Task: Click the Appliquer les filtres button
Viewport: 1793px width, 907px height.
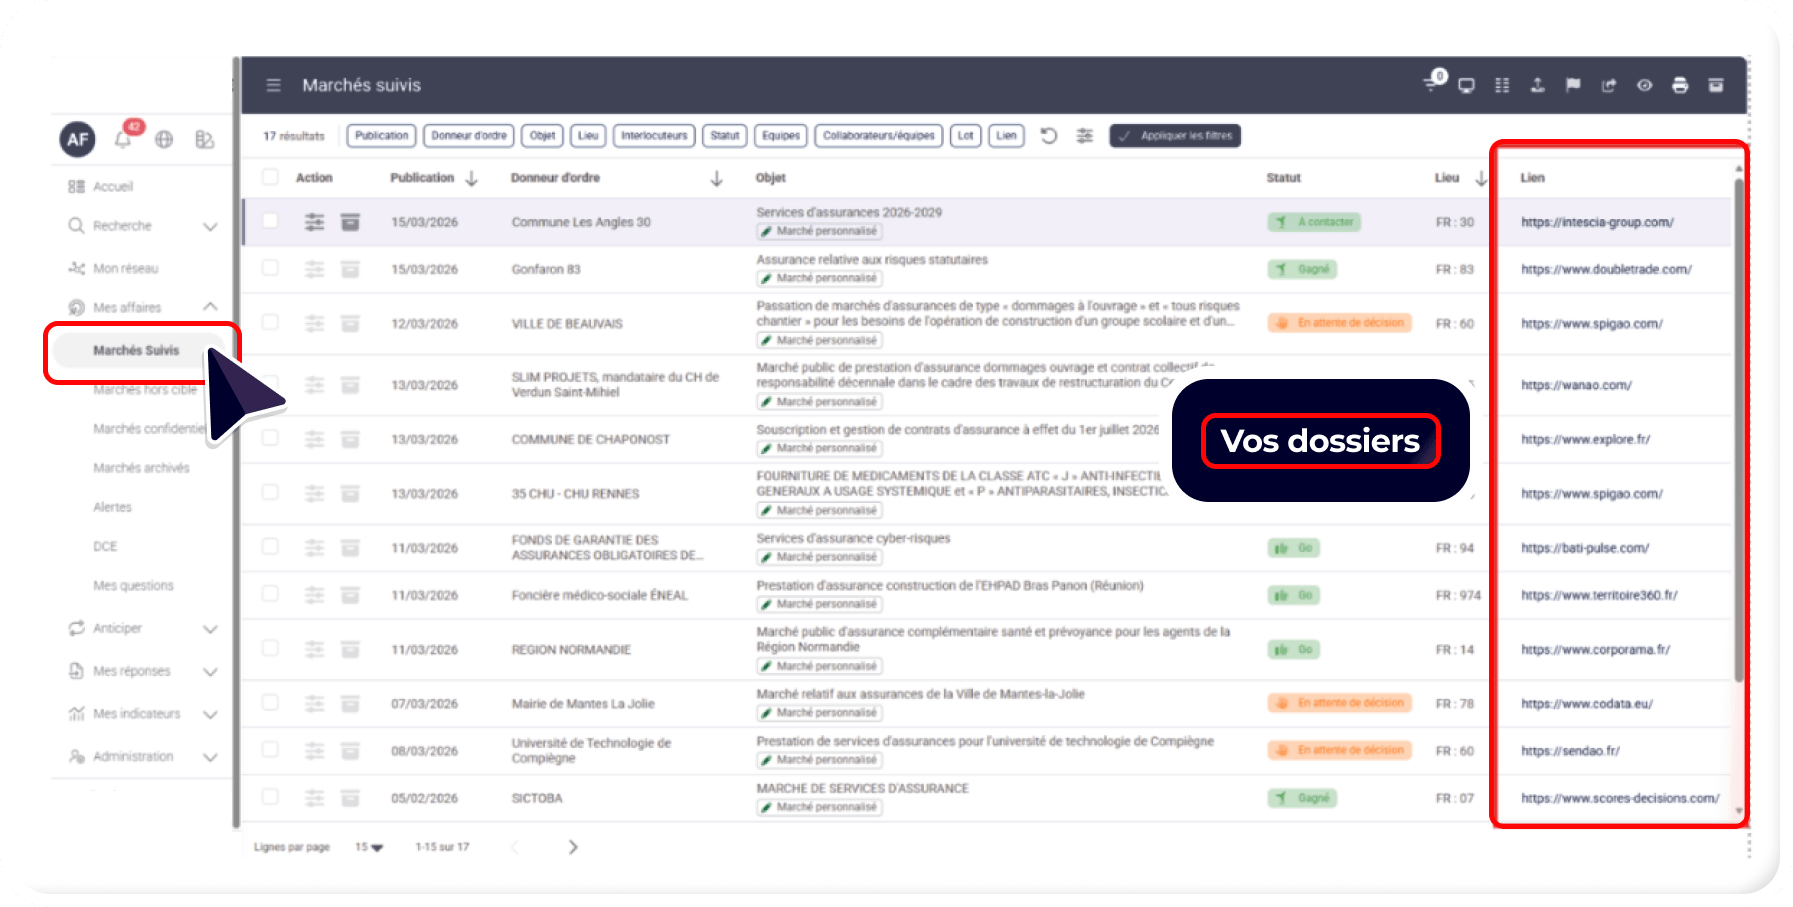Action: click(x=1175, y=136)
